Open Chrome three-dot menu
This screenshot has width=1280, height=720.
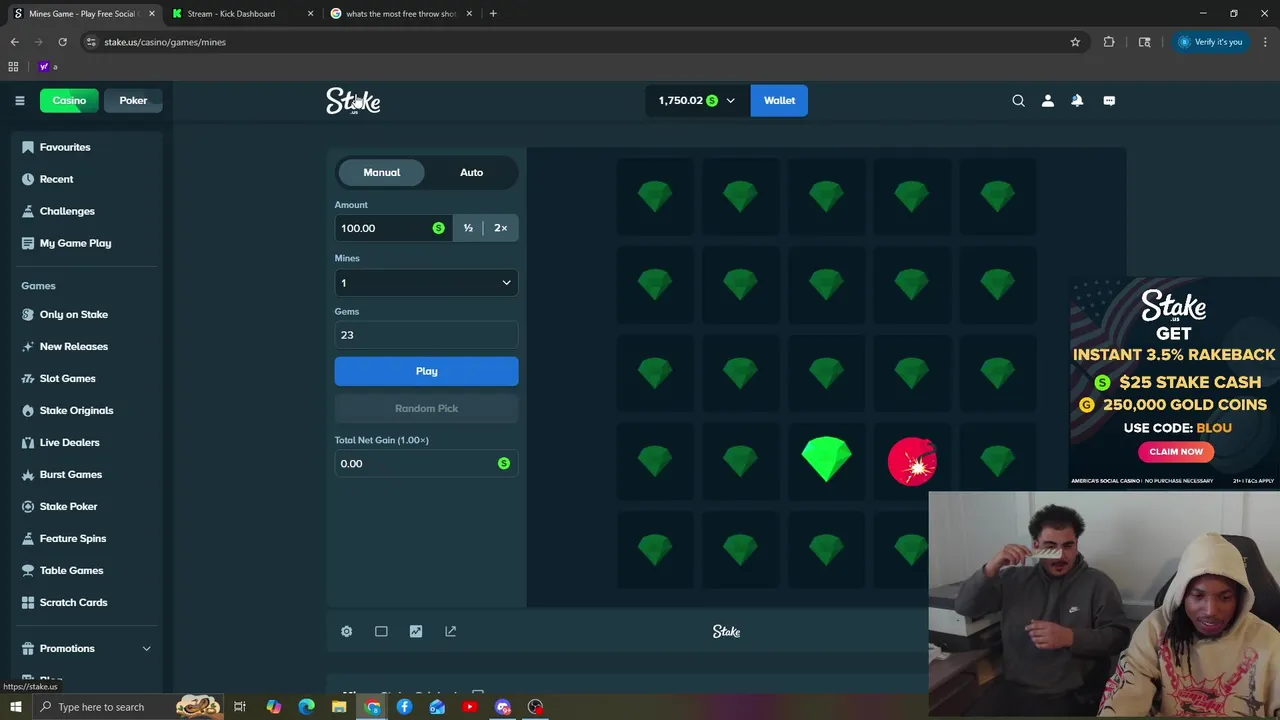coord(1265,42)
